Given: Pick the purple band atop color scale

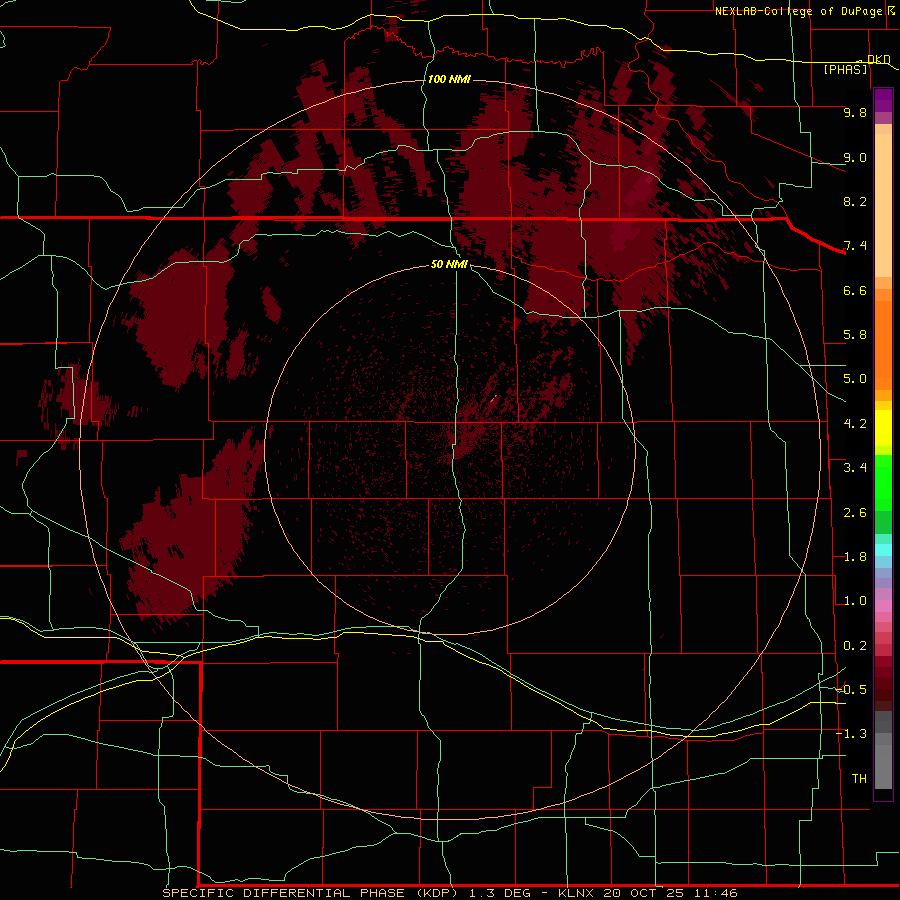Looking at the screenshot, I should tap(883, 100).
